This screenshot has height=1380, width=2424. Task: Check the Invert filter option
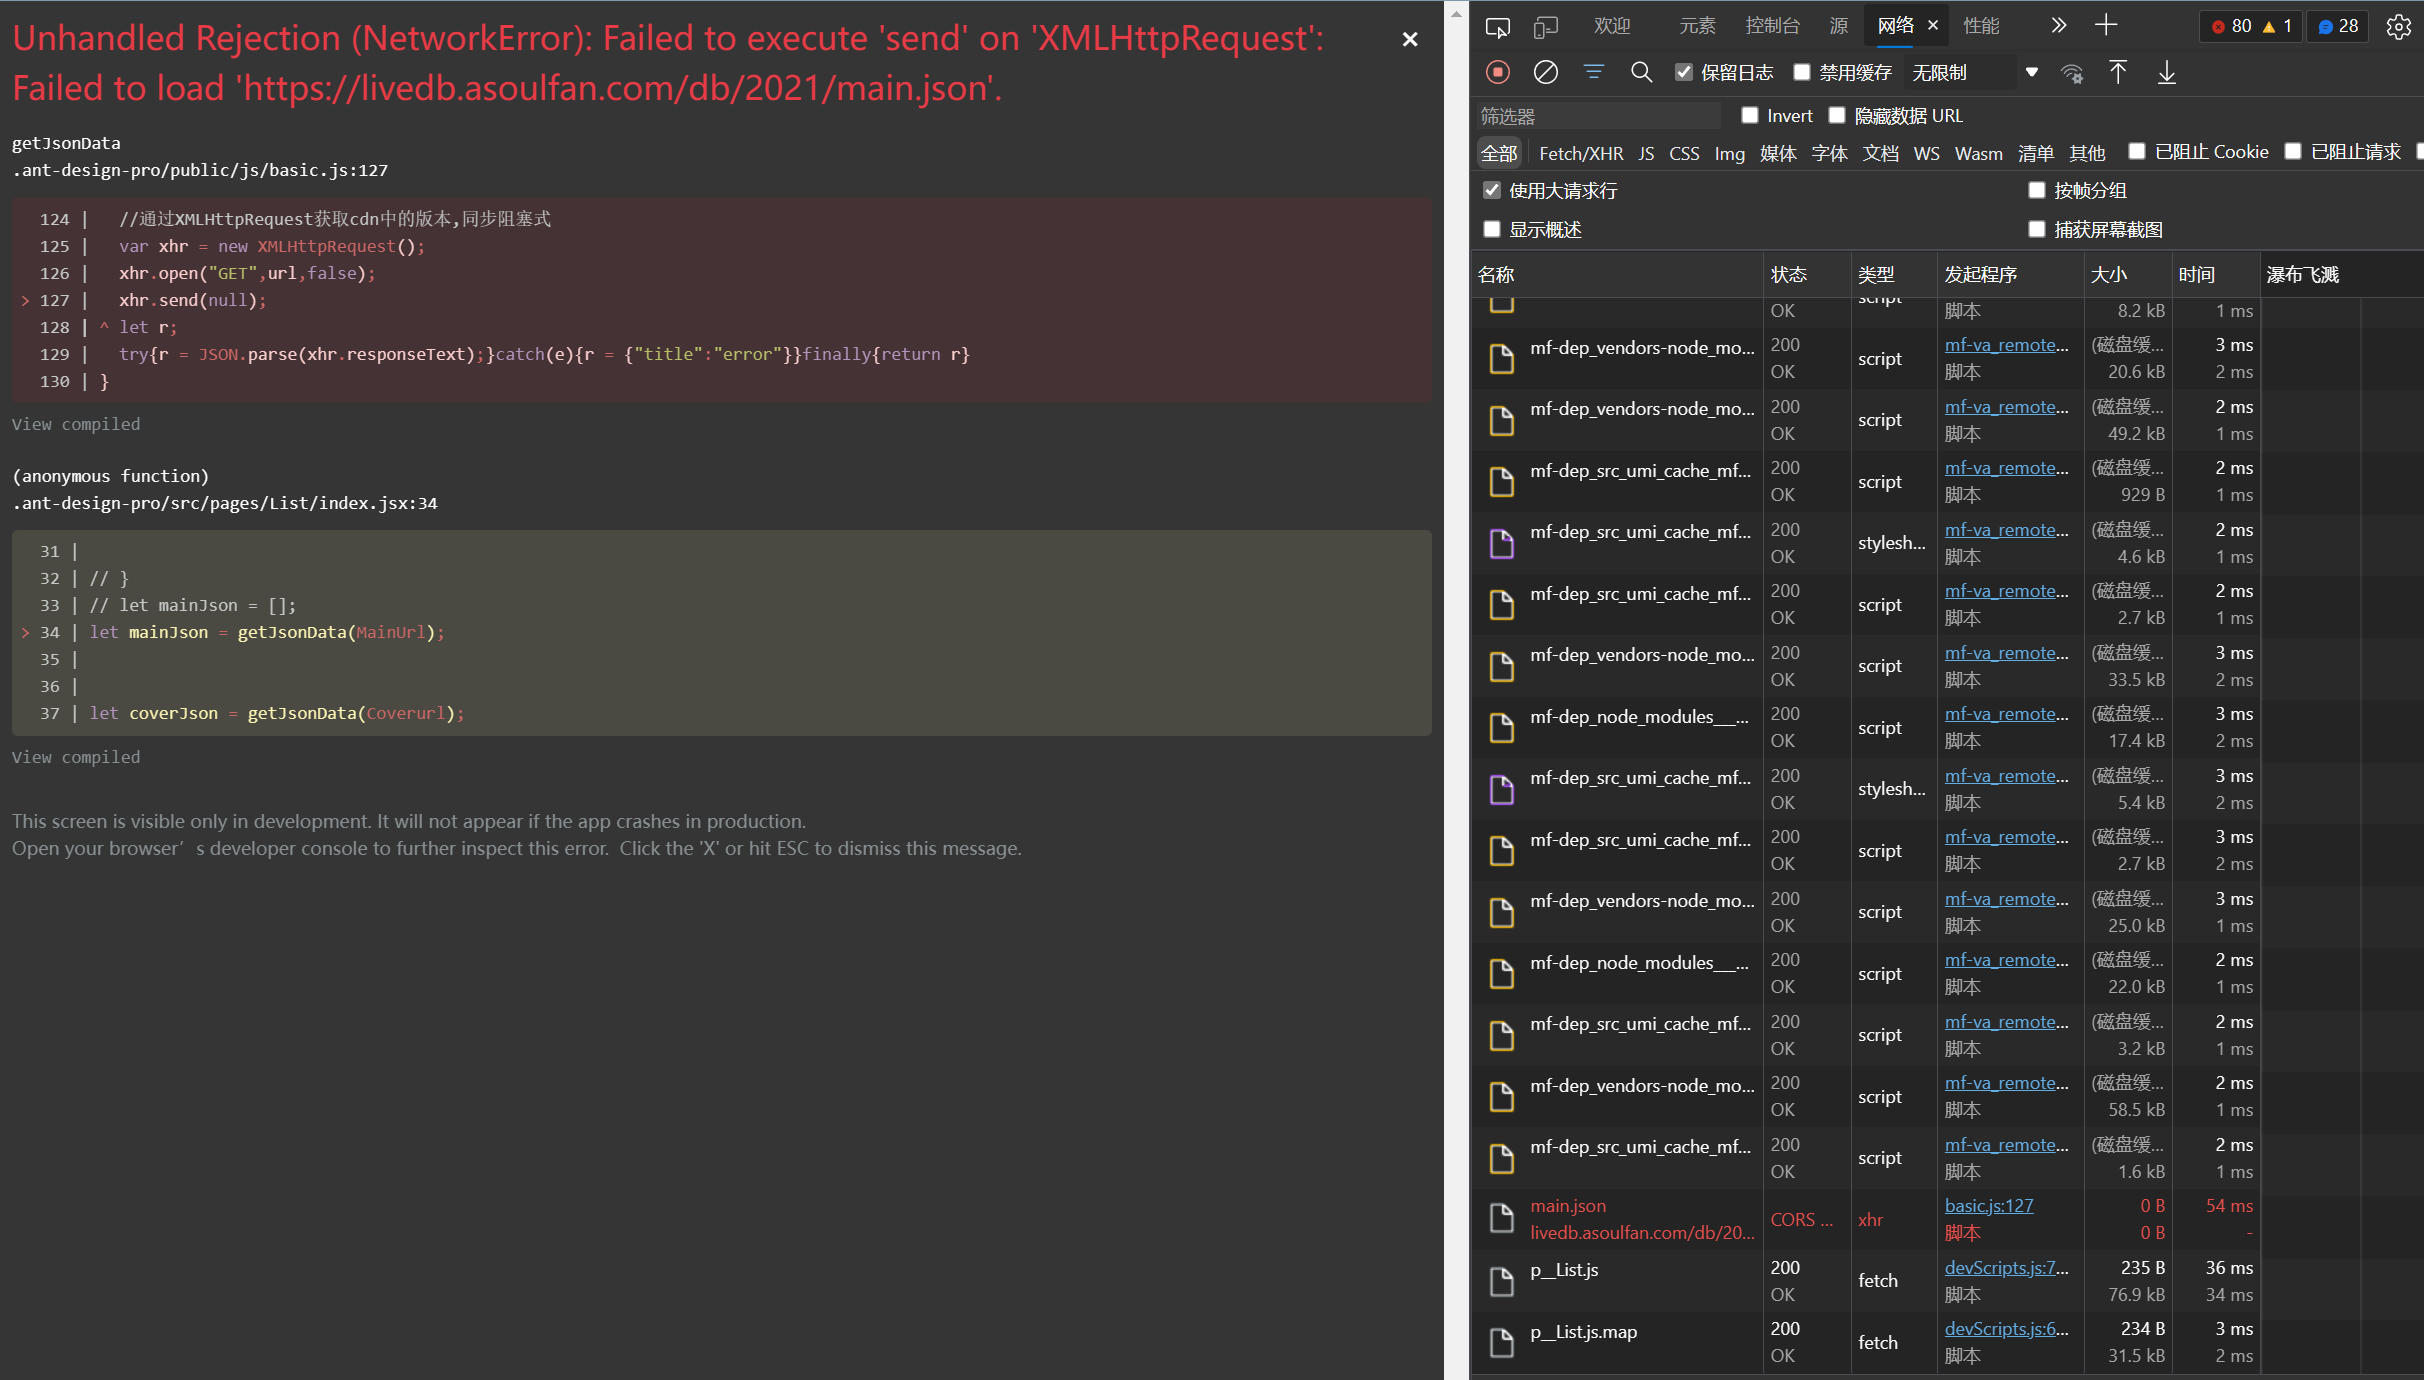[1750, 115]
